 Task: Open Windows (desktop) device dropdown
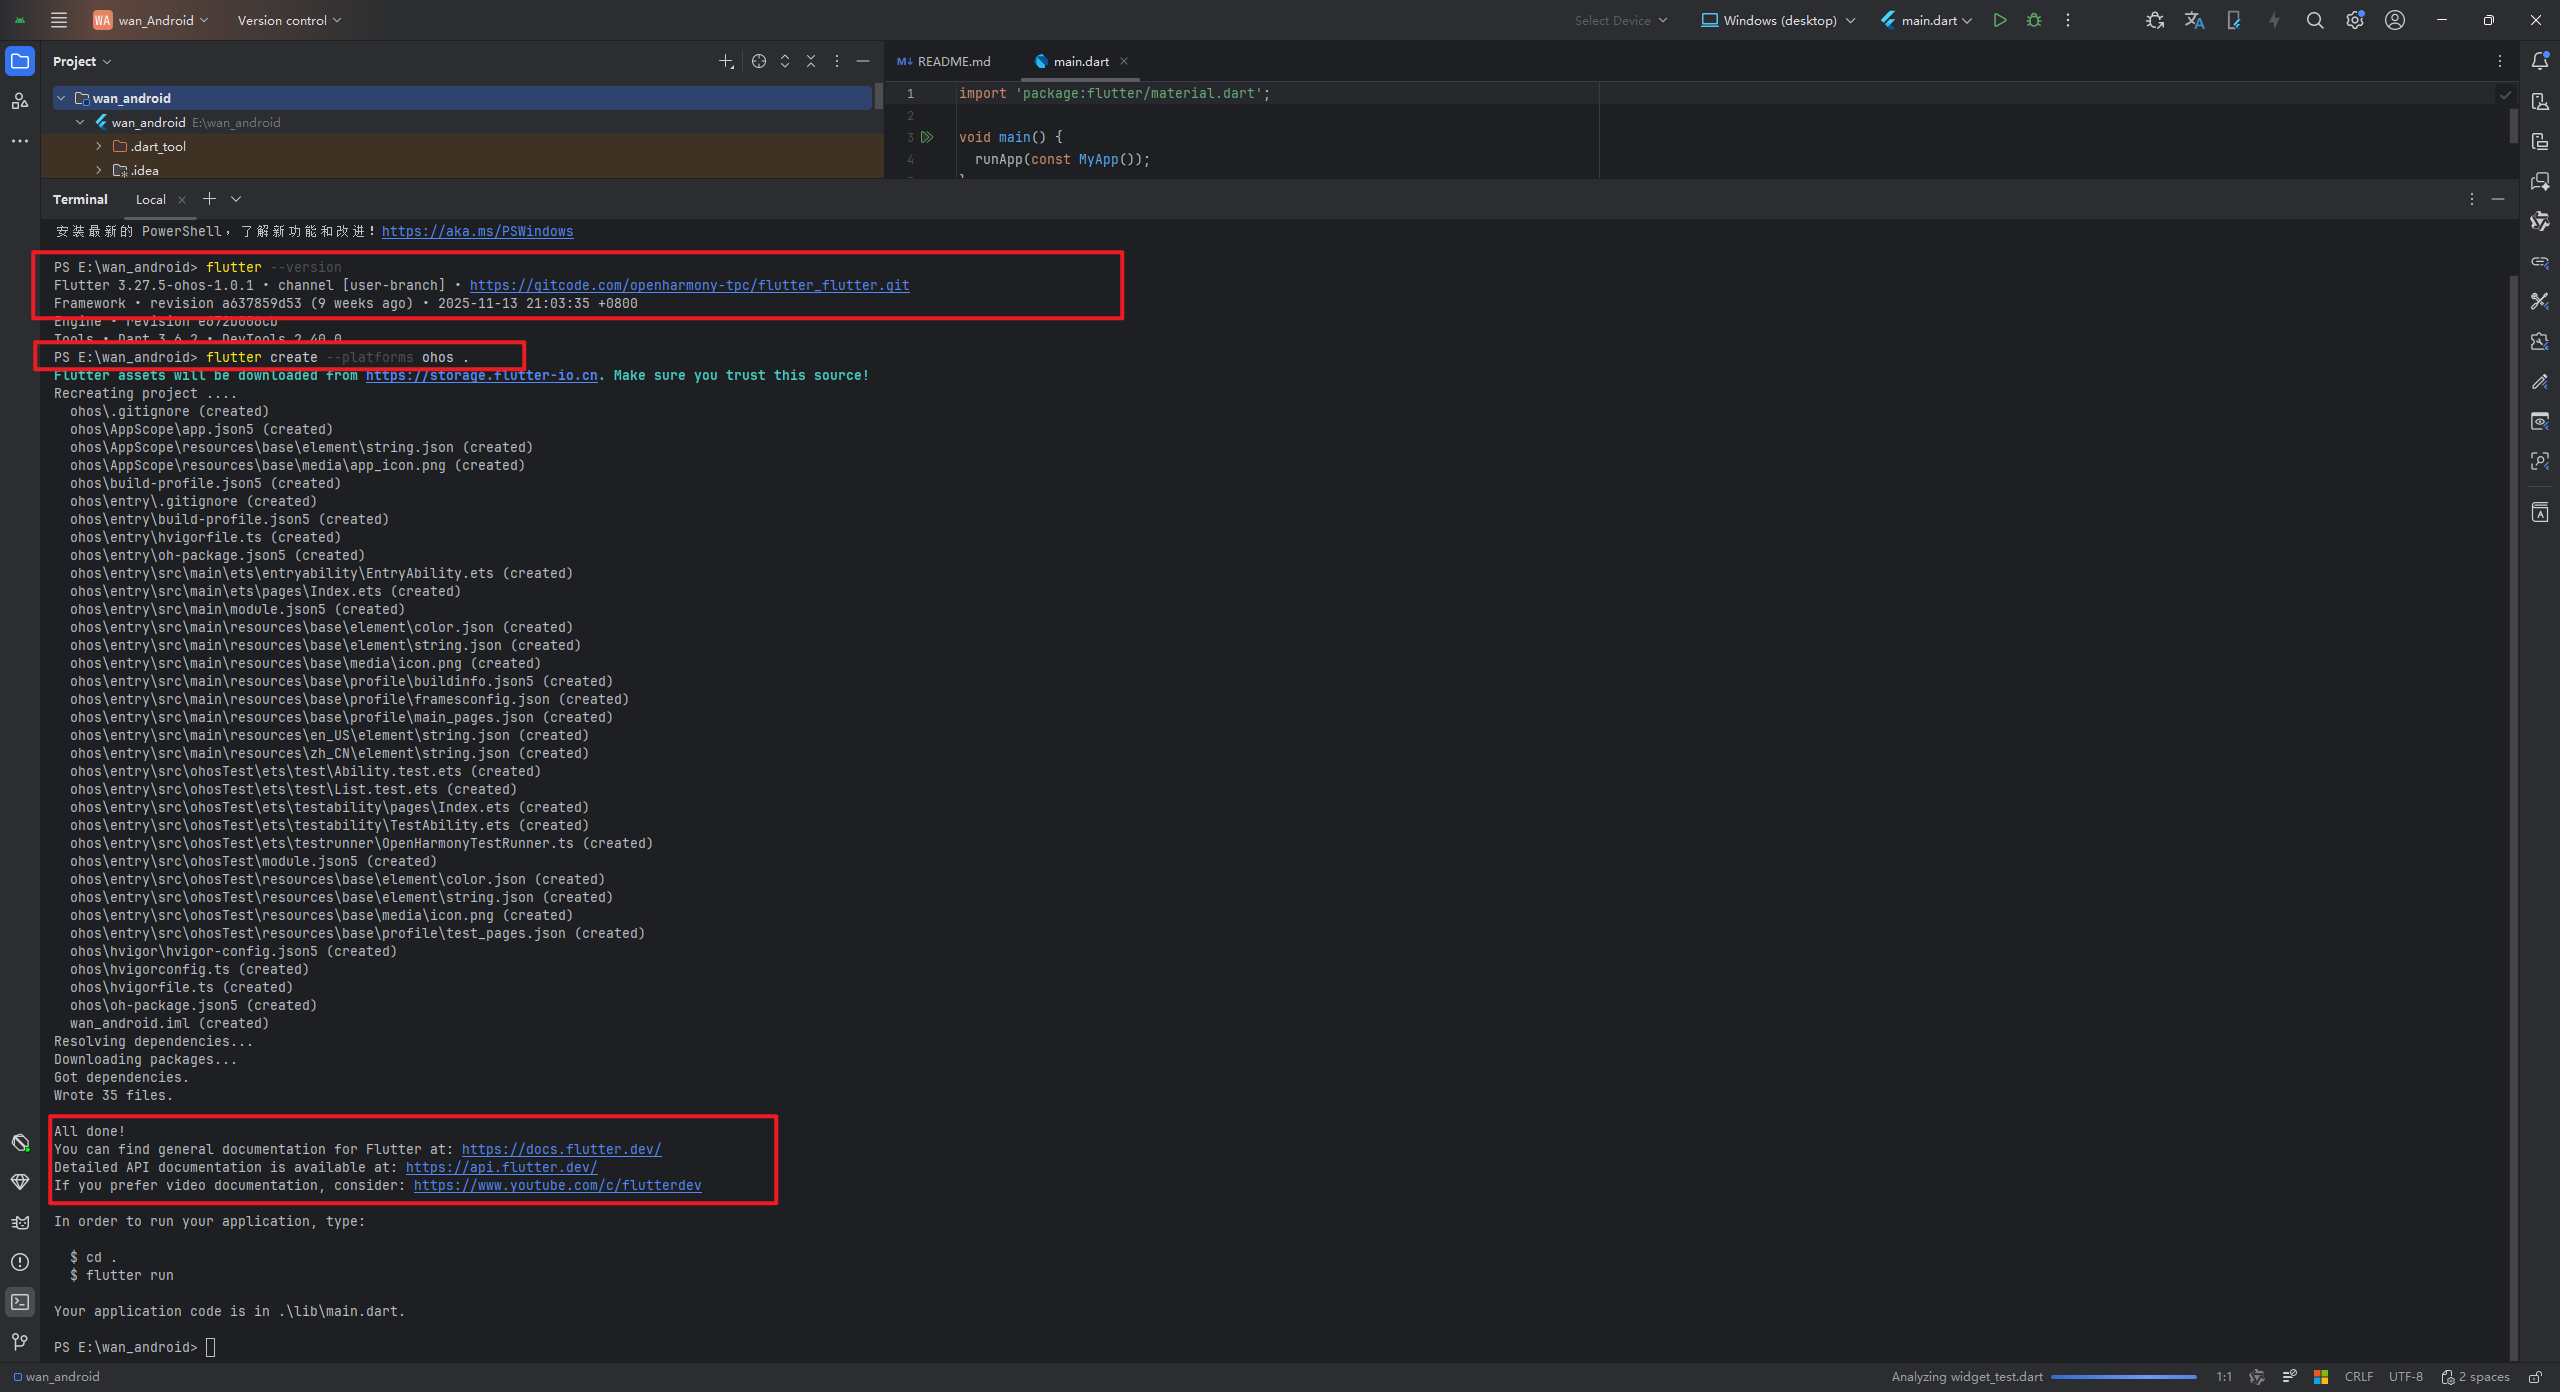(1778, 20)
